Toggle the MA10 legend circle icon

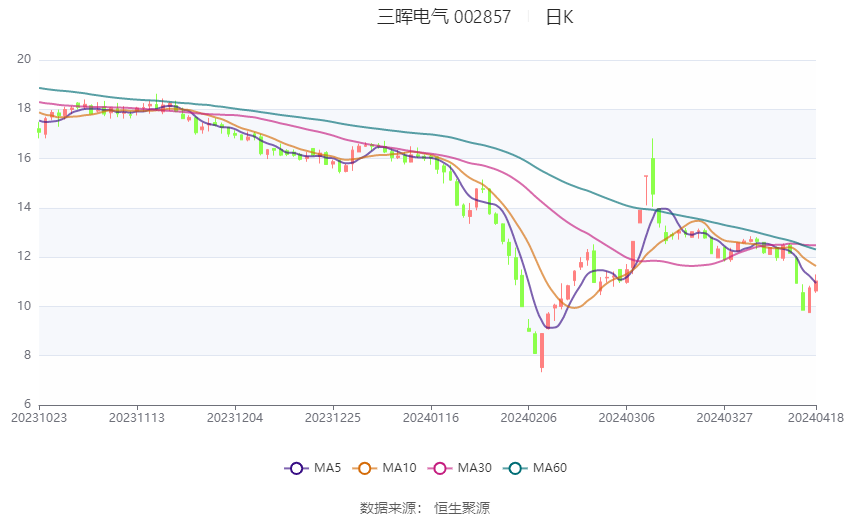(365, 468)
